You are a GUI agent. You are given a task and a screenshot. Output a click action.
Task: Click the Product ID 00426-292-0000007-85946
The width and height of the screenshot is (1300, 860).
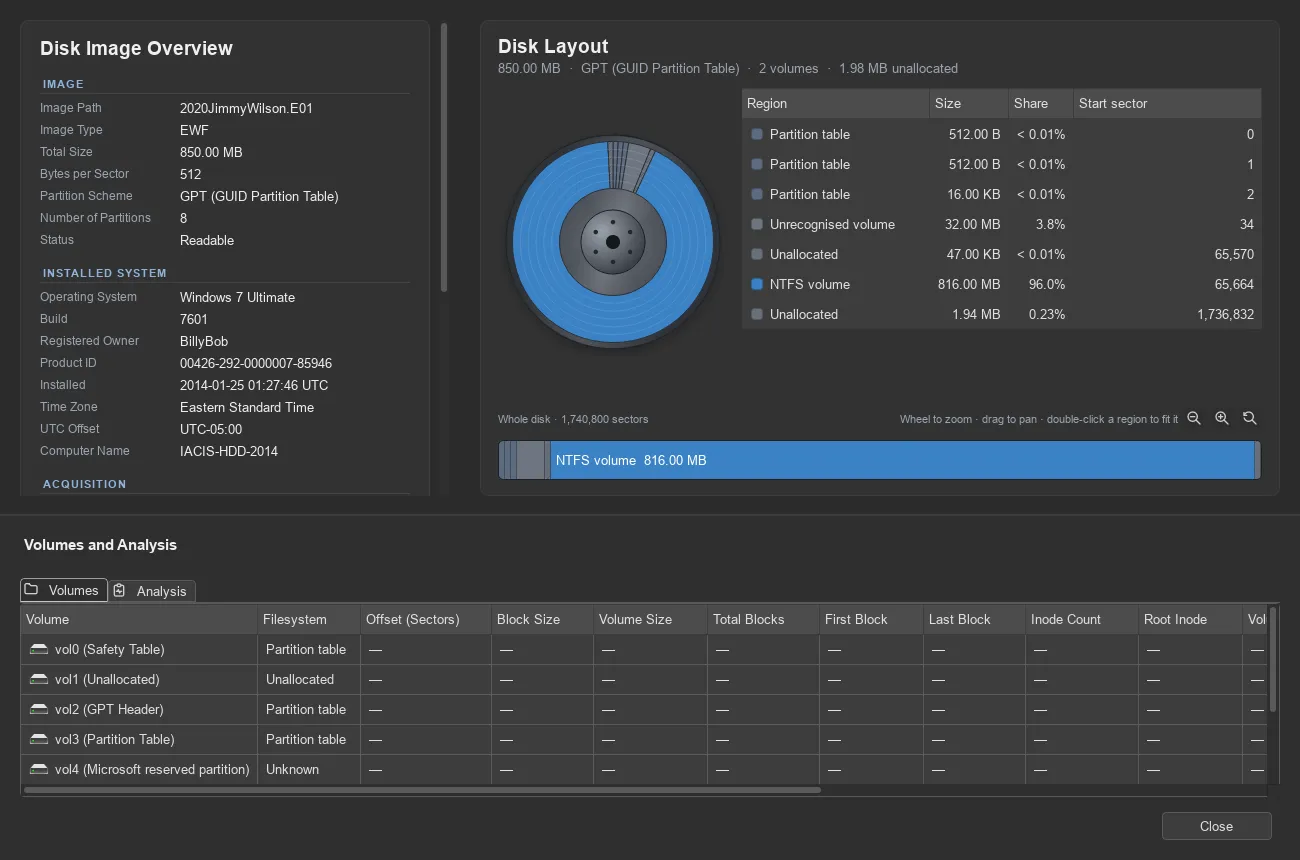[256, 363]
